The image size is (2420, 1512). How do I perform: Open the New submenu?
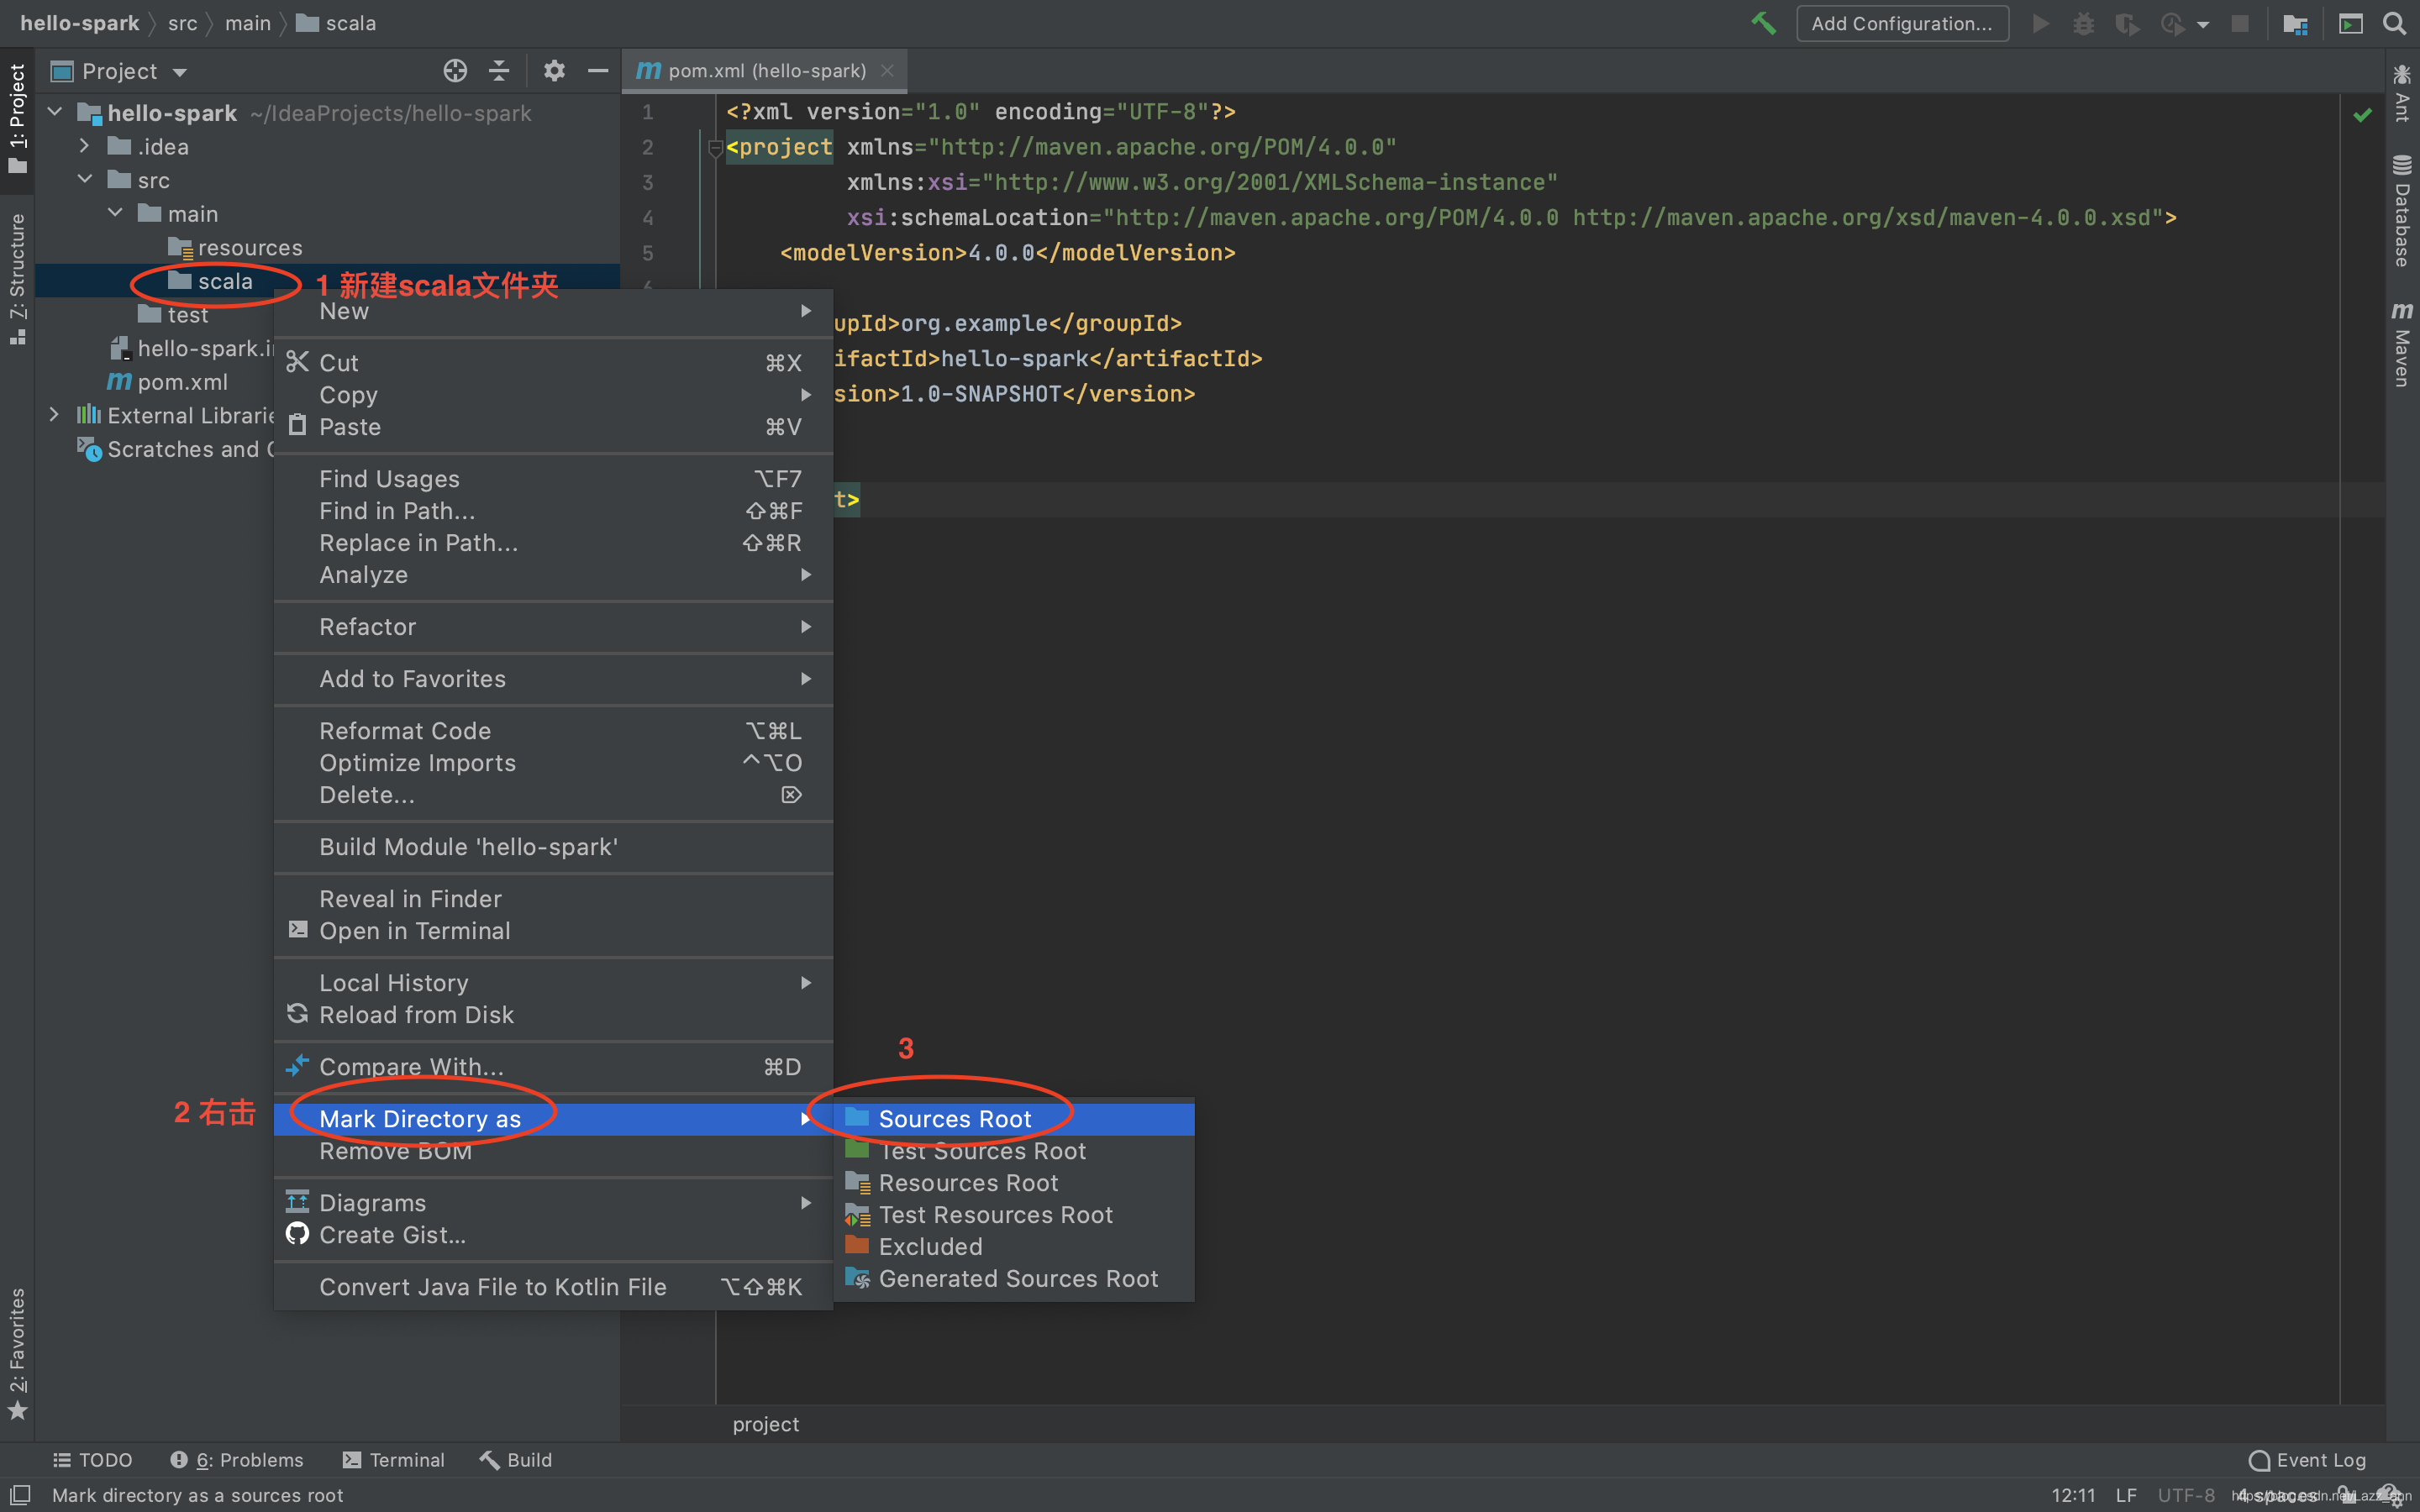(553, 311)
